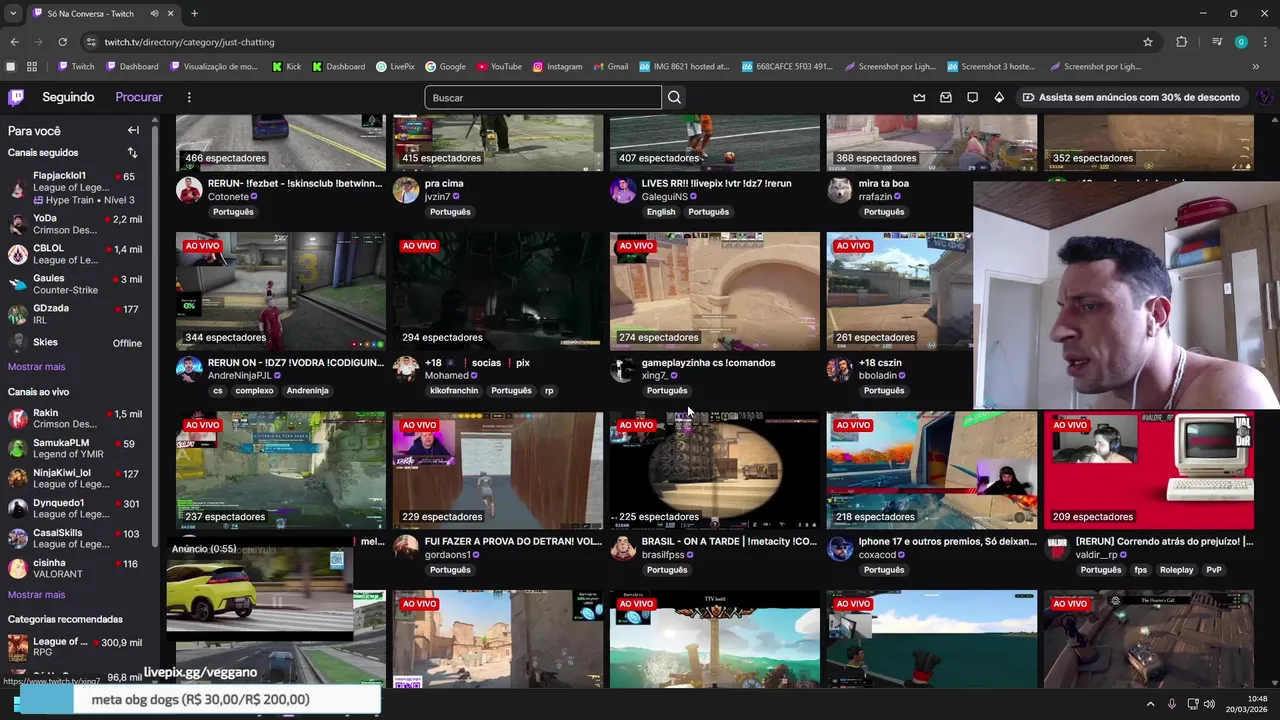This screenshot has height=720, width=1280.
Task: Open CBLOL channel in sidebar
Action: [76, 254]
